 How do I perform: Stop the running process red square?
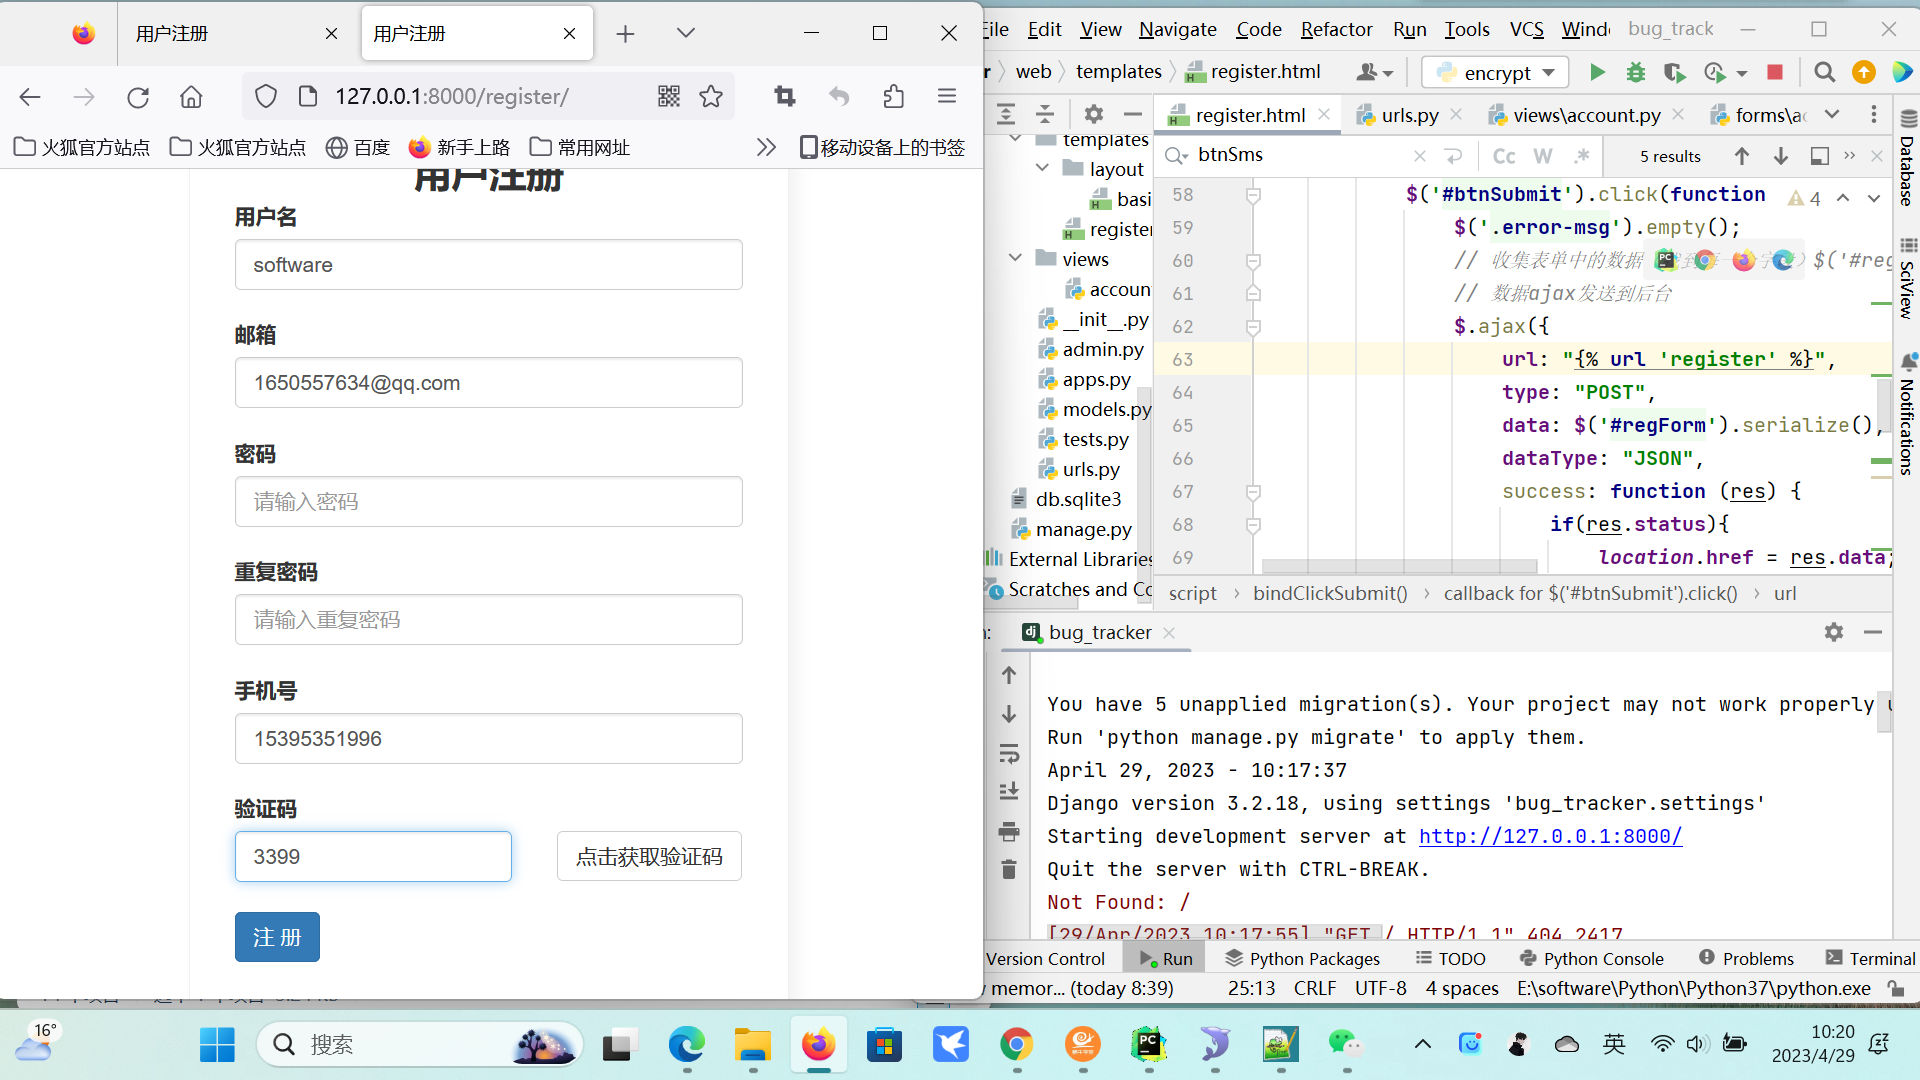tap(1775, 72)
